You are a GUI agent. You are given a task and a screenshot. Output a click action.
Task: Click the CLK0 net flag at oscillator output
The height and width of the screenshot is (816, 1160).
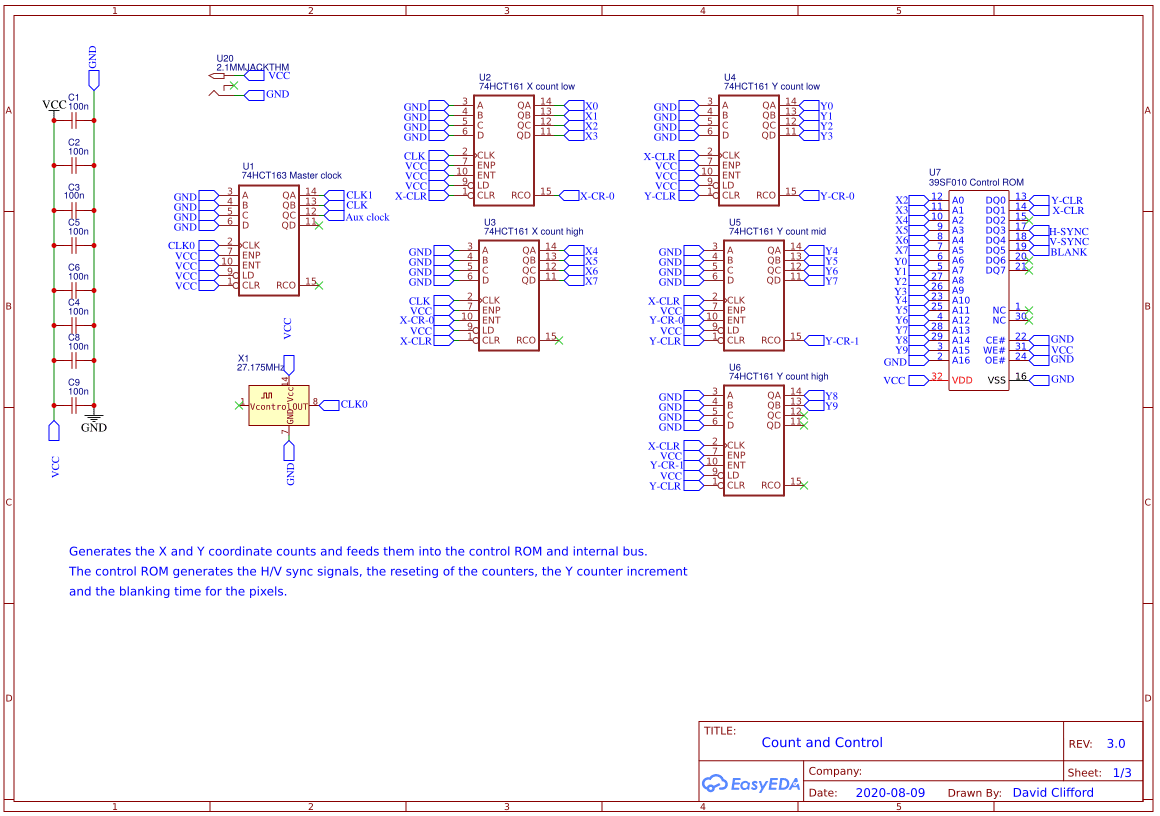click(344, 405)
